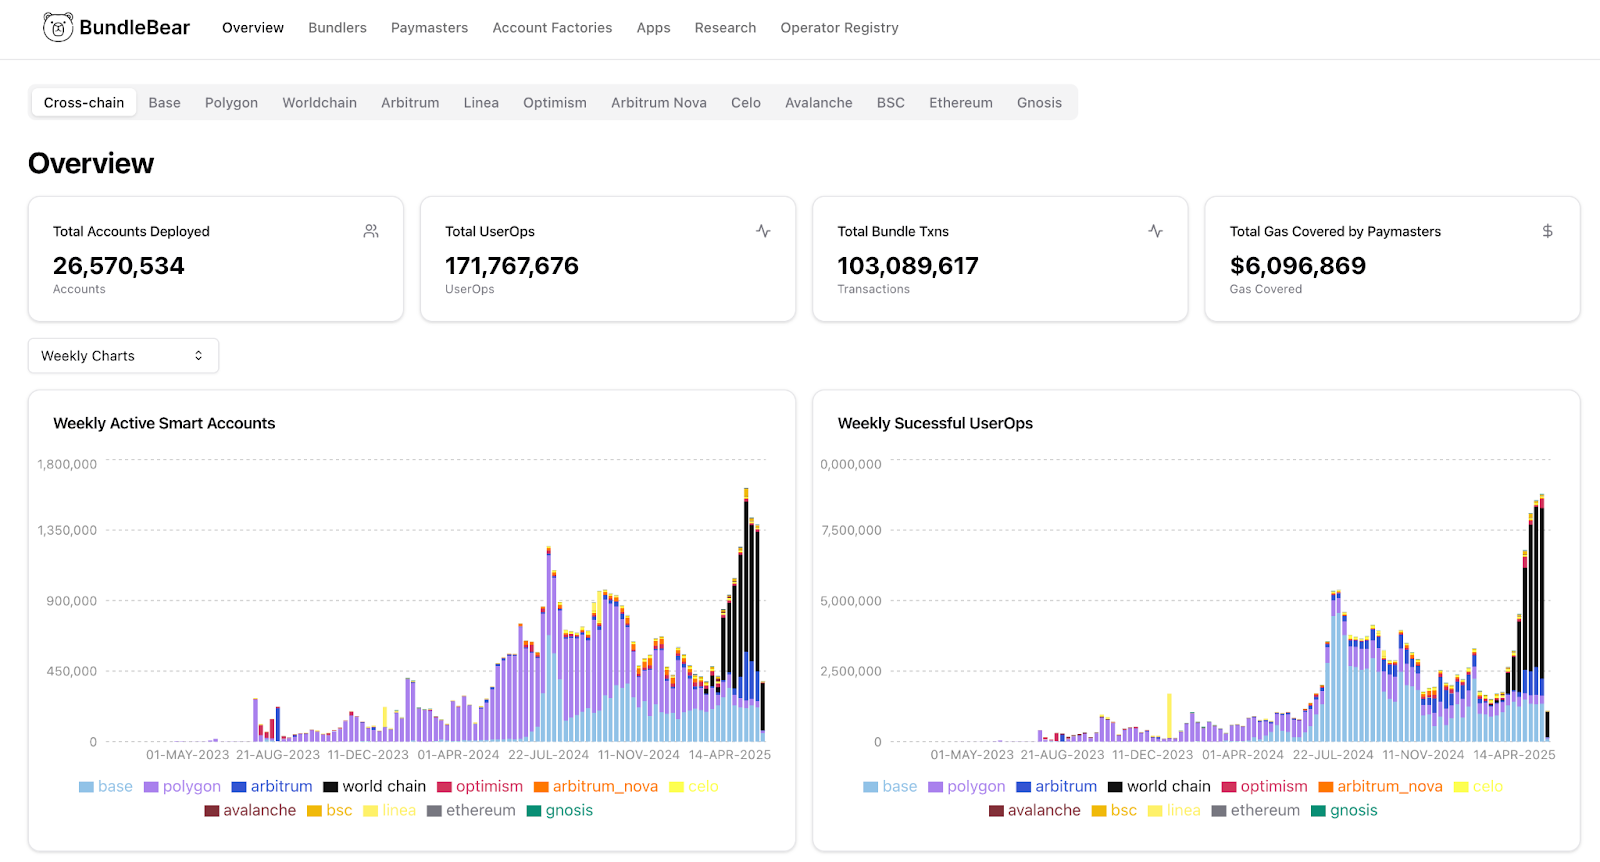This screenshot has height=862, width=1600.
Task: Navigate to Paymasters
Action: click(x=429, y=28)
